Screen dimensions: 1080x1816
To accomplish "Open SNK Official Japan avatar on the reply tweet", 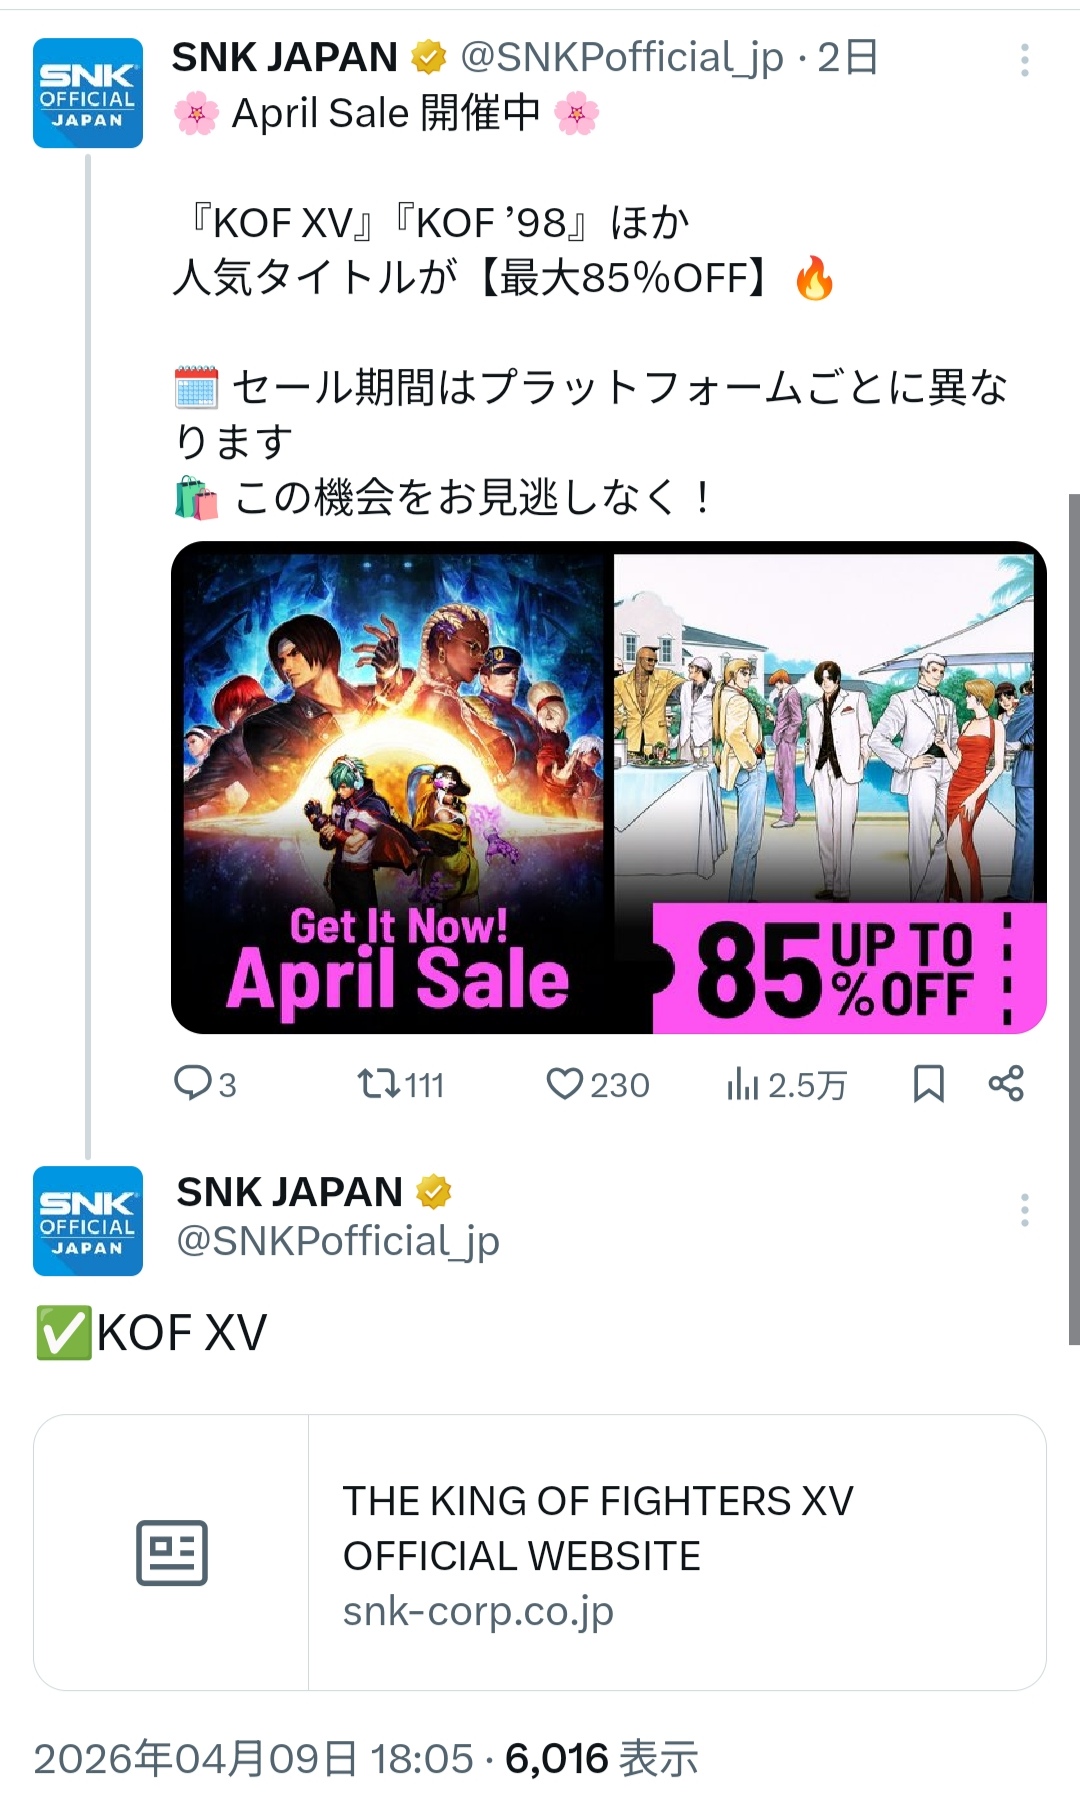I will tap(88, 1221).
